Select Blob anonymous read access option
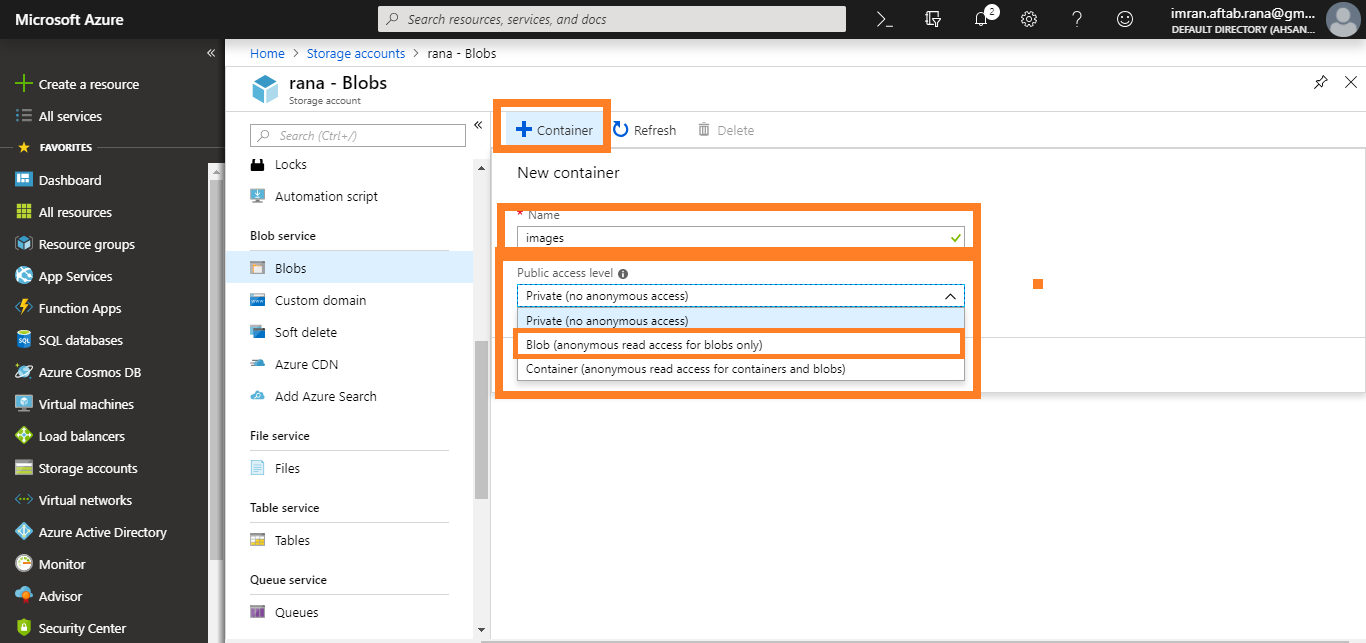The width and height of the screenshot is (1366, 643). pos(650,343)
